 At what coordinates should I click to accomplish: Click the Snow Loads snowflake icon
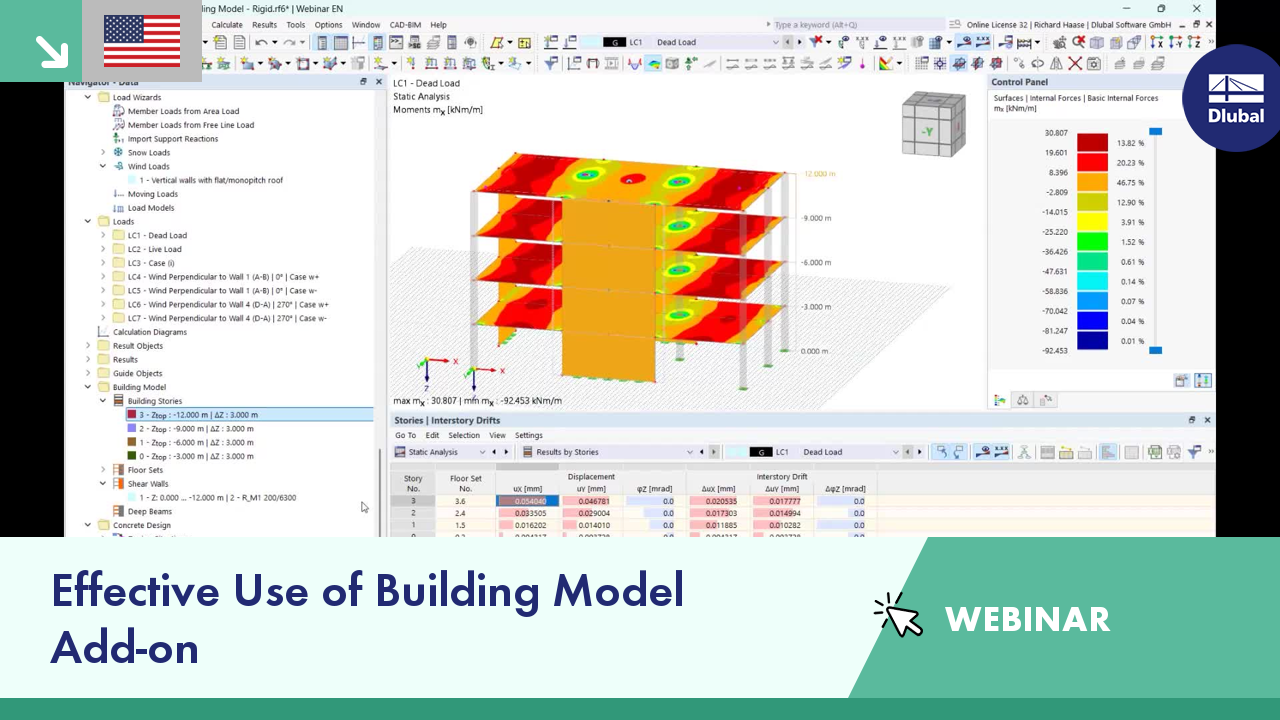click(x=118, y=153)
